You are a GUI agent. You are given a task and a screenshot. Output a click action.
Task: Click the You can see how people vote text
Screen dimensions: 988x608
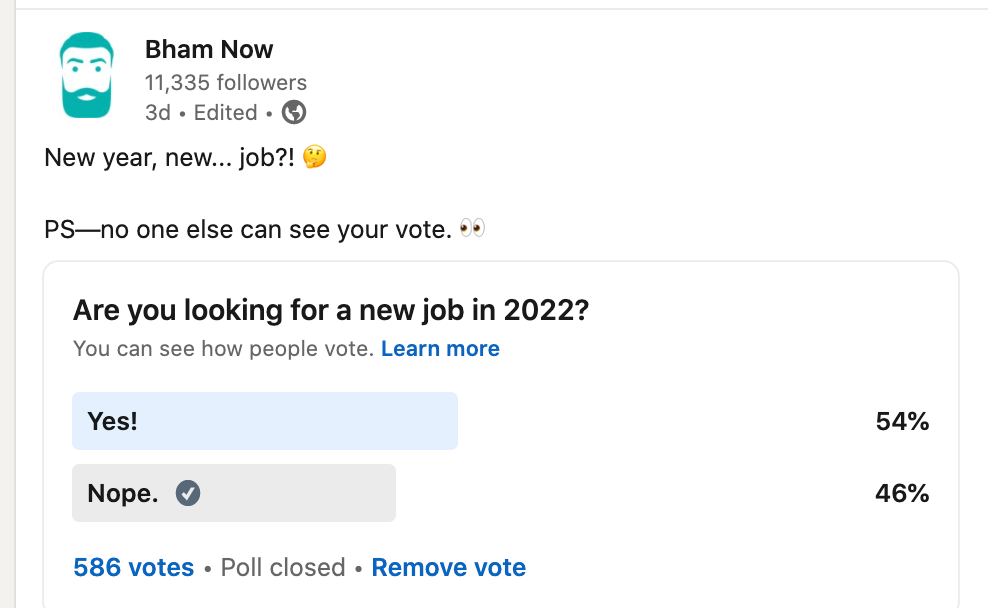[224, 348]
